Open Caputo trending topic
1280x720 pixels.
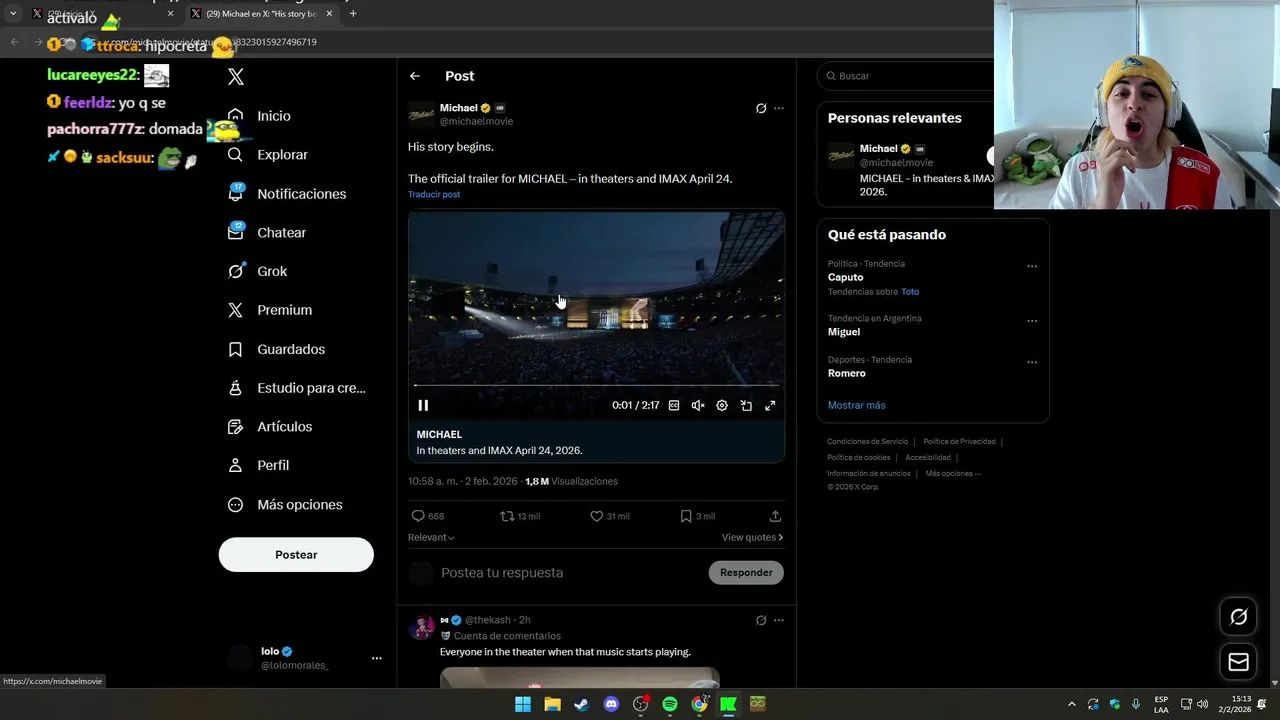[846, 277]
